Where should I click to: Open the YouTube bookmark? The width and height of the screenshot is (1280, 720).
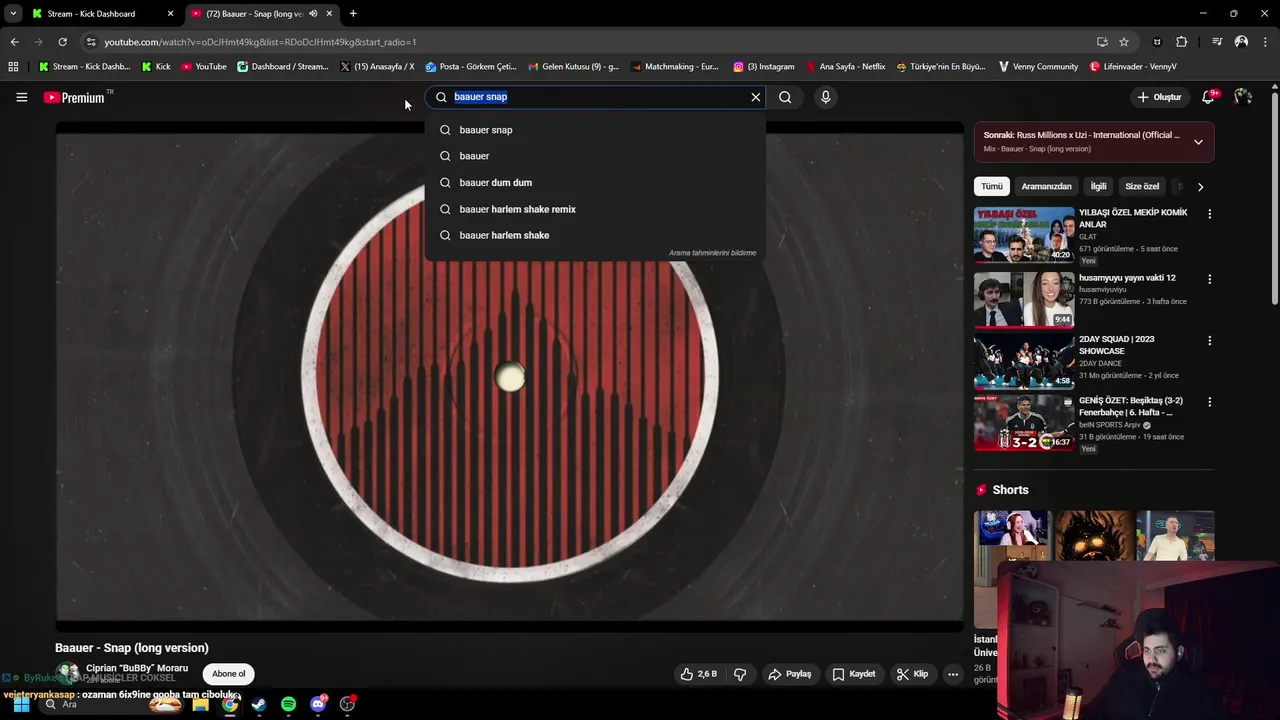click(x=204, y=67)
